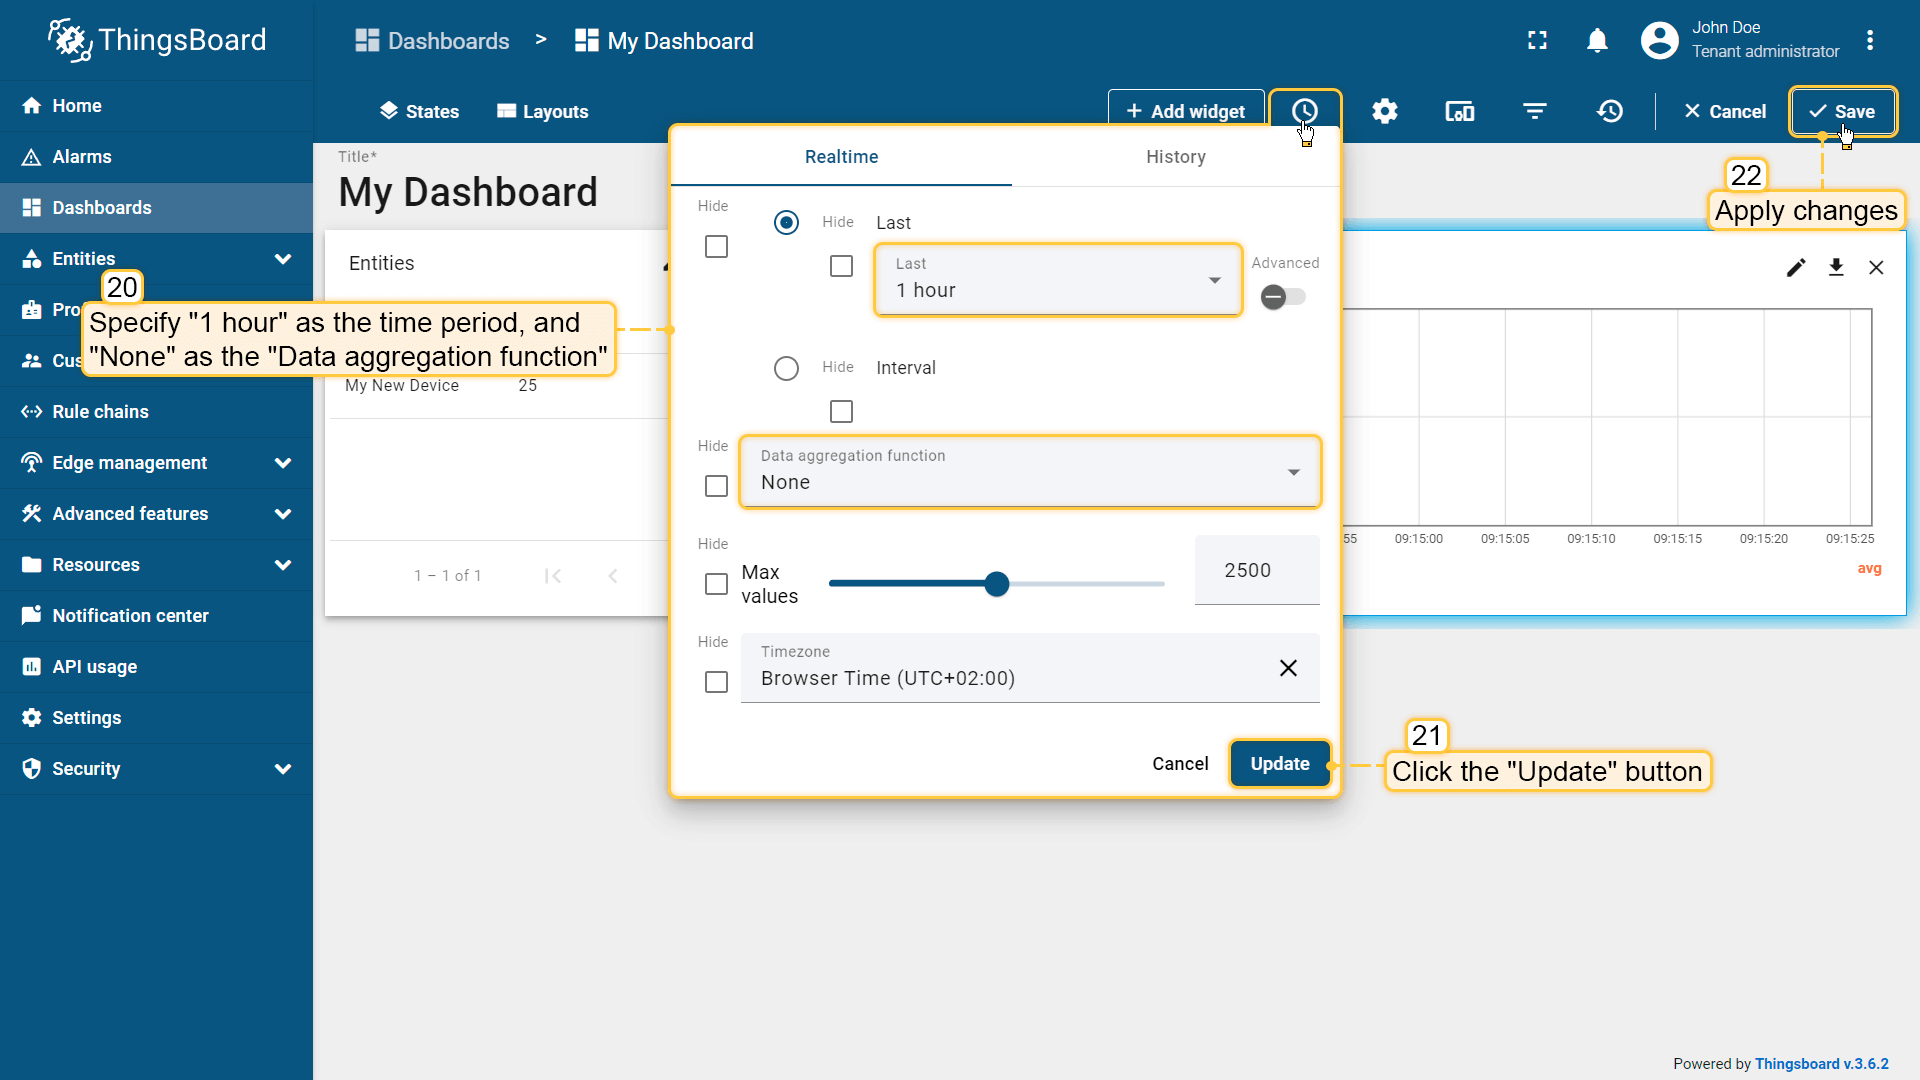
Task: Open Notification center in sidebar
Action: 156,616
